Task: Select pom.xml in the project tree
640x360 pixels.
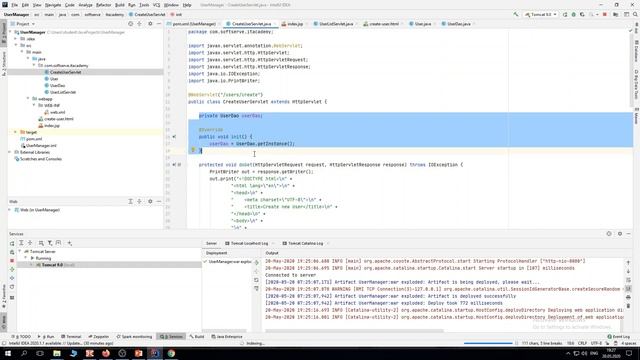Action: tap(34, 139)
